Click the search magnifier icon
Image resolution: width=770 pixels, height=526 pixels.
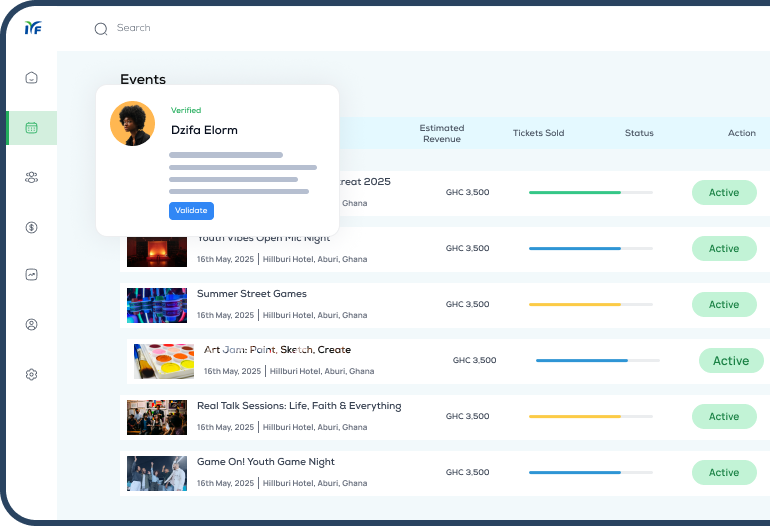pyautogui.click(x=101, y=29)
